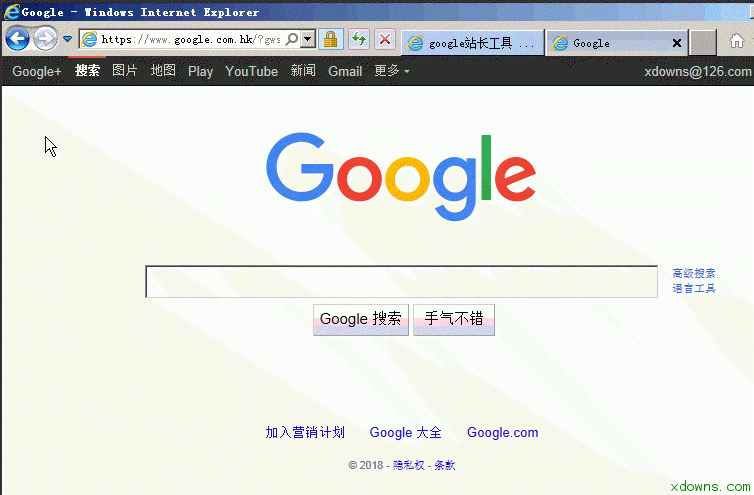The width and height of the screenshot is (754, 495).
Task: Expand the 更多 dropdown menu
Action: point(392,71)
